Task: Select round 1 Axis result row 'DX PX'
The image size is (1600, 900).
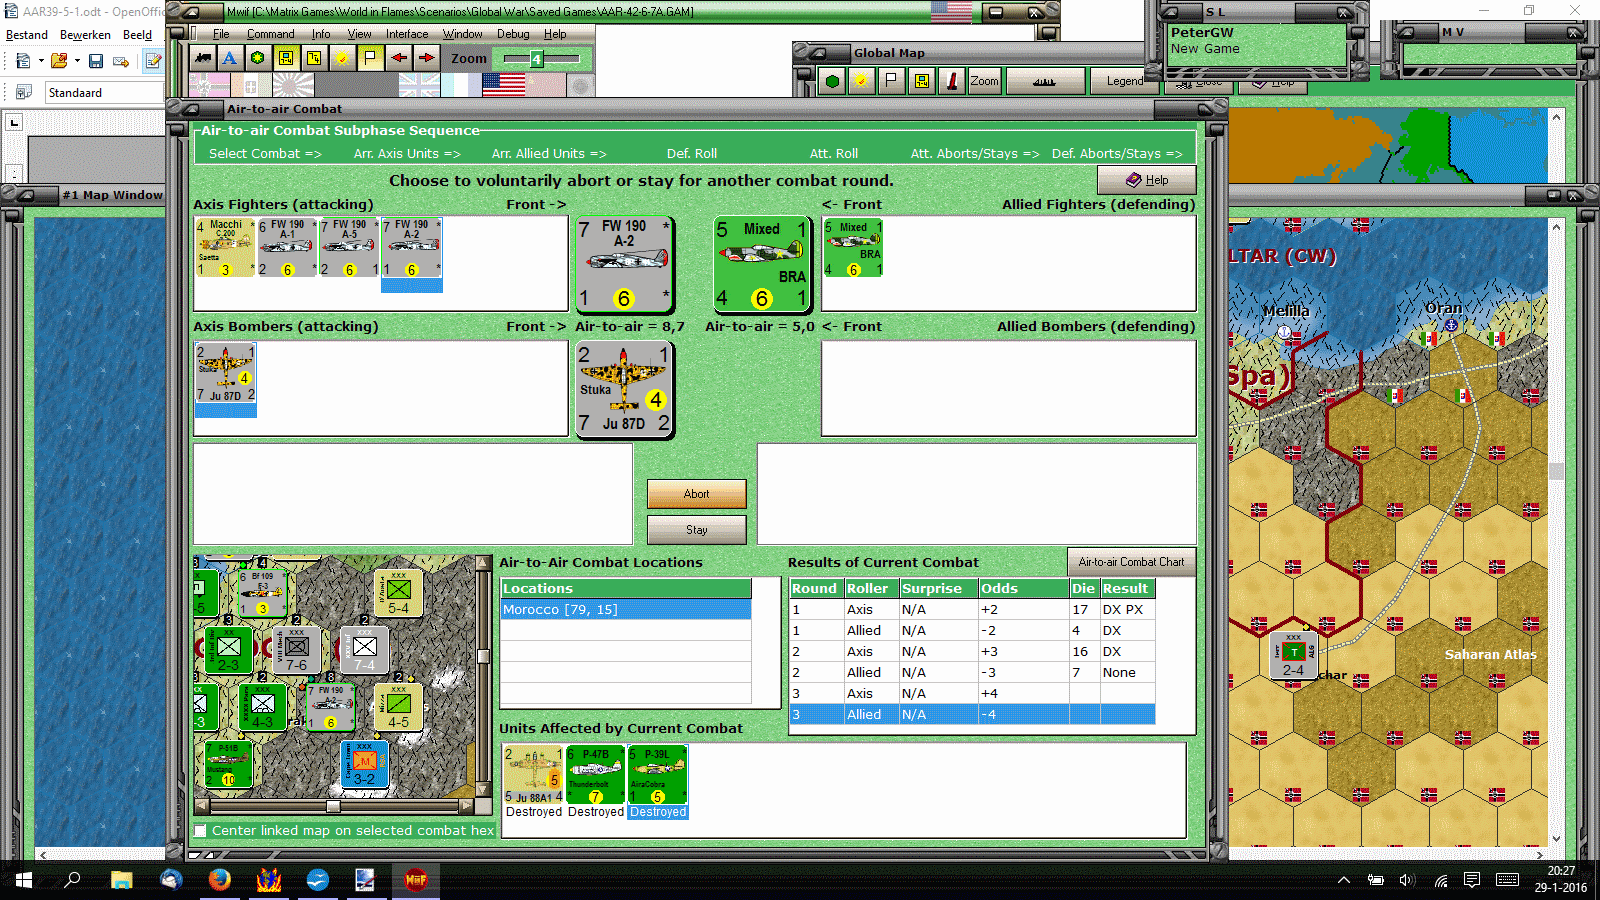Action: coord(972,609)
